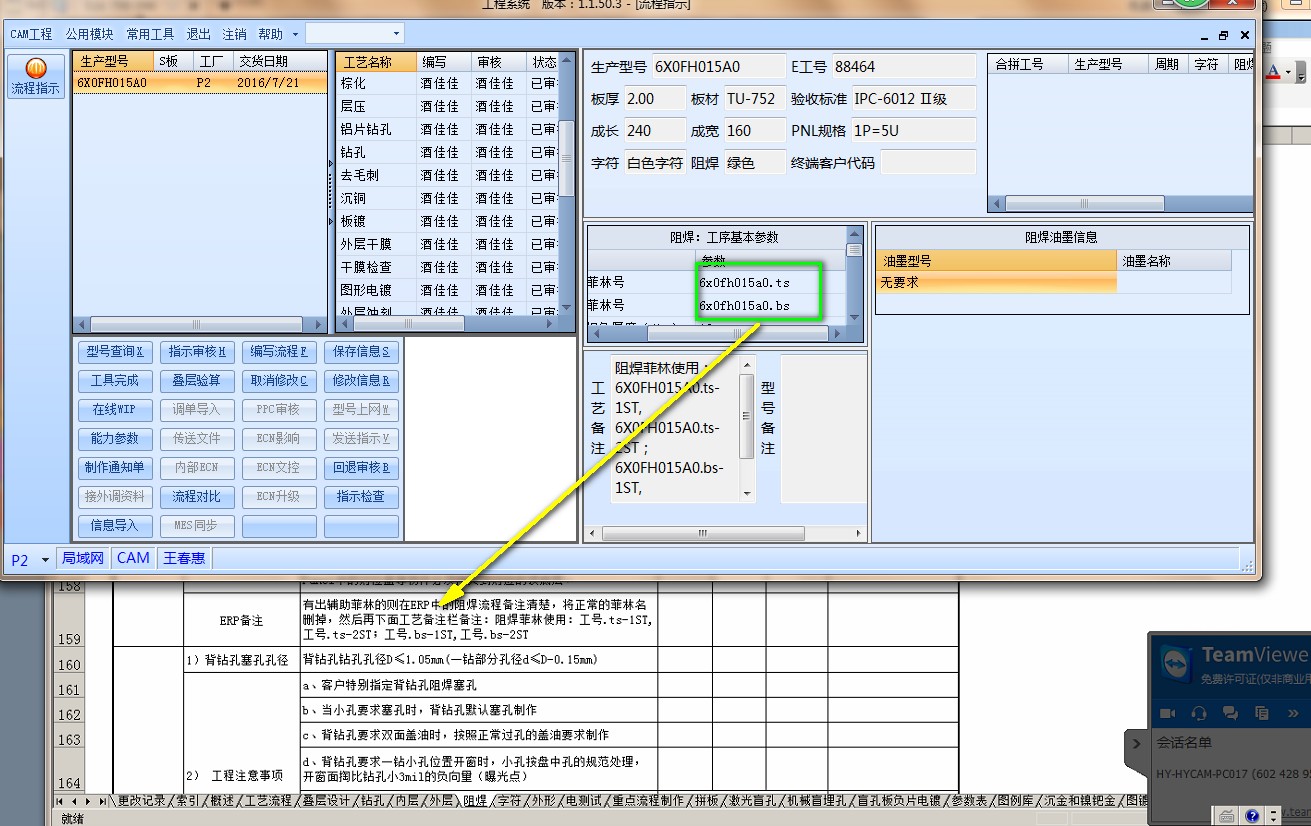Select 外层干膜 process row
Viewport: 1311px width, 826px height.
click(447, 244)
